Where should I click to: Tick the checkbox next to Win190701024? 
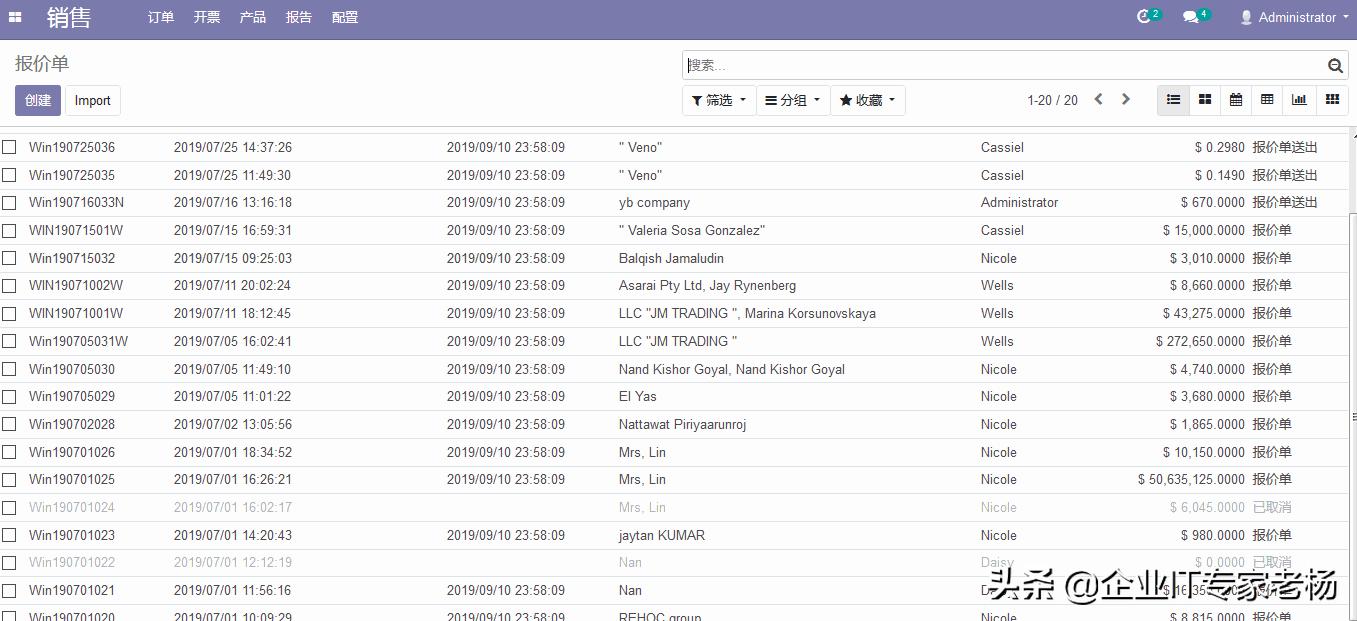(9, 507)
